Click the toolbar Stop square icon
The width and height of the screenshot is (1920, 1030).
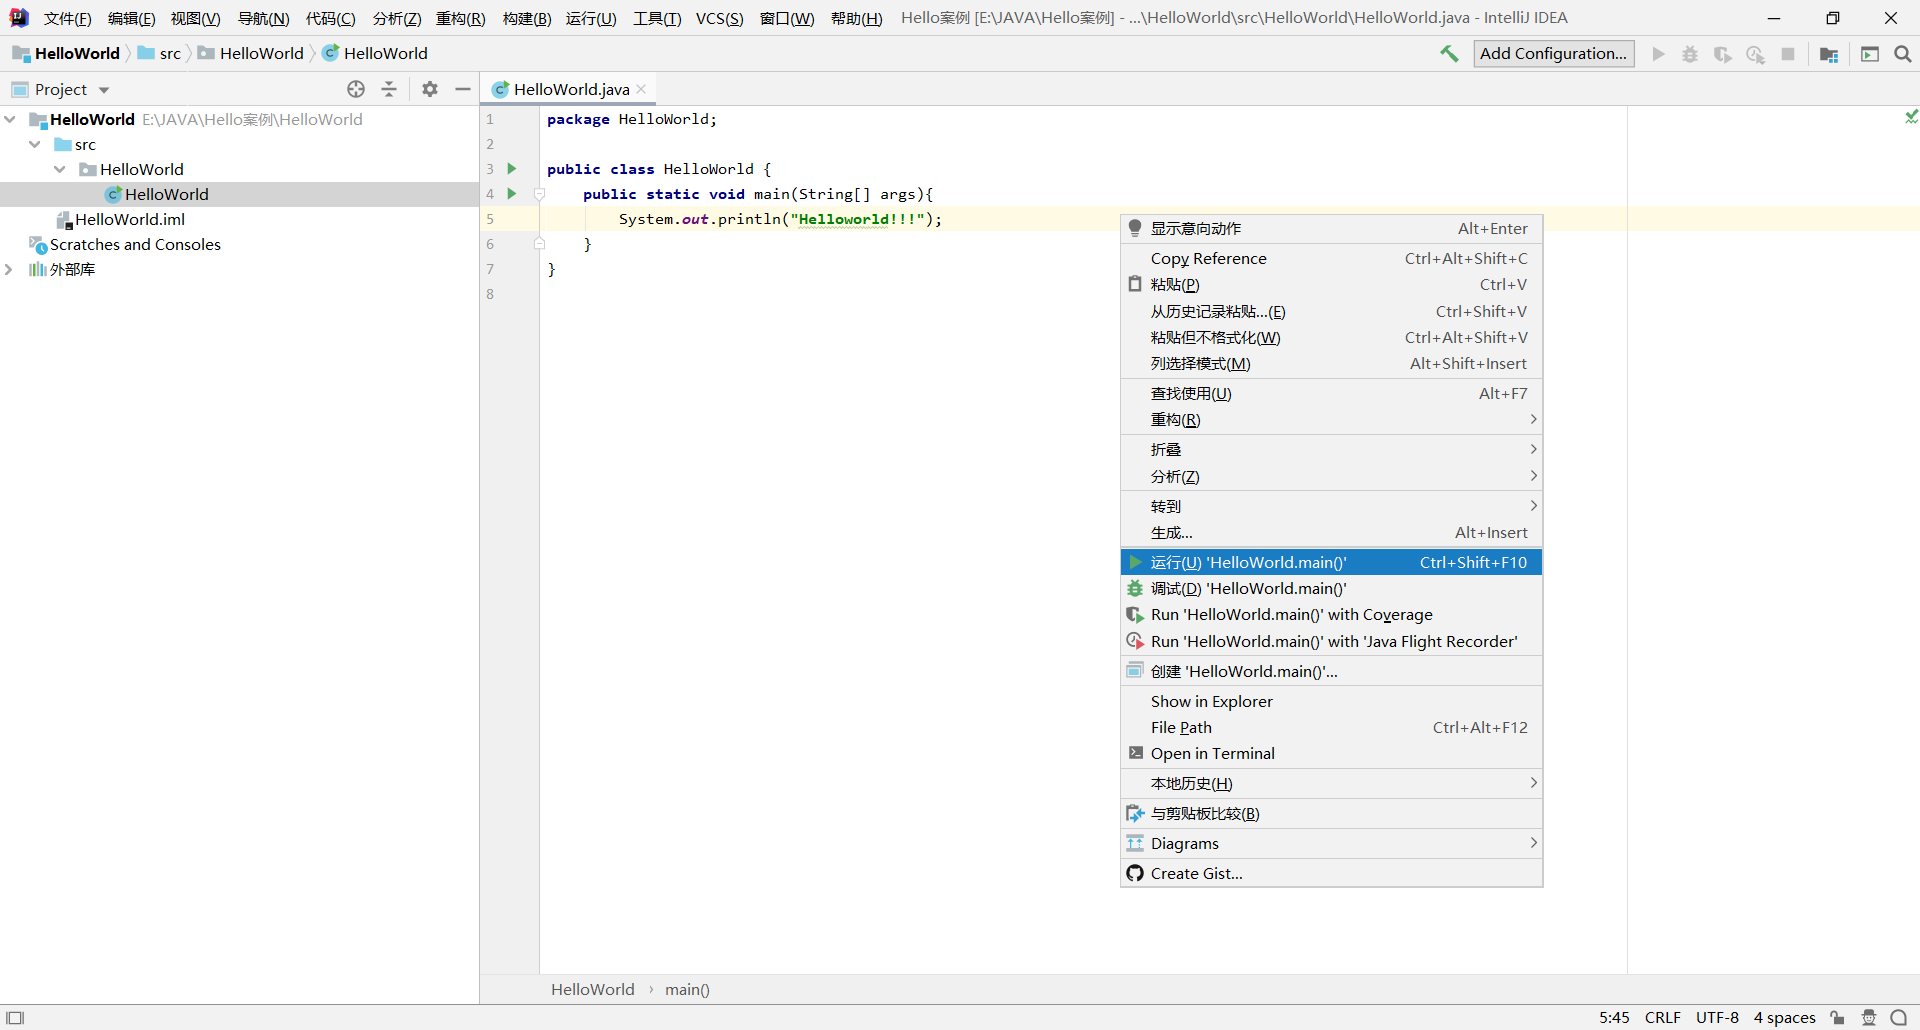coord(1788,54)
